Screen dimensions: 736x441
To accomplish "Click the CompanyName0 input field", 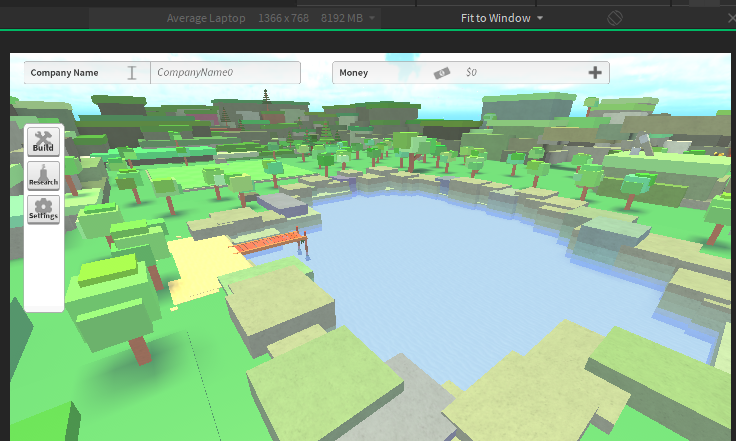I will click(x=225, y=72).
